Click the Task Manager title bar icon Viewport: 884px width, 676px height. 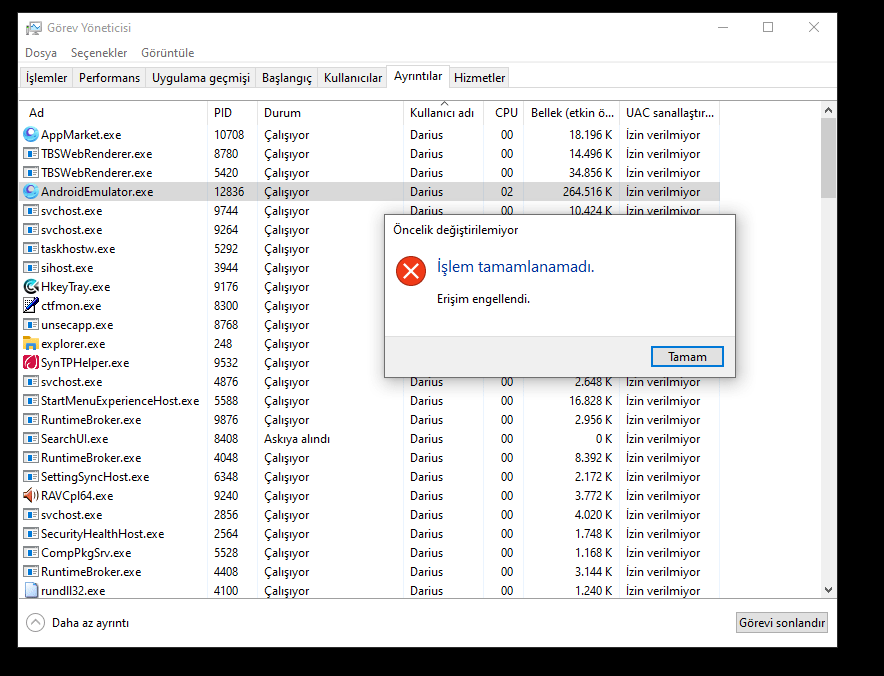click(34, 28)
